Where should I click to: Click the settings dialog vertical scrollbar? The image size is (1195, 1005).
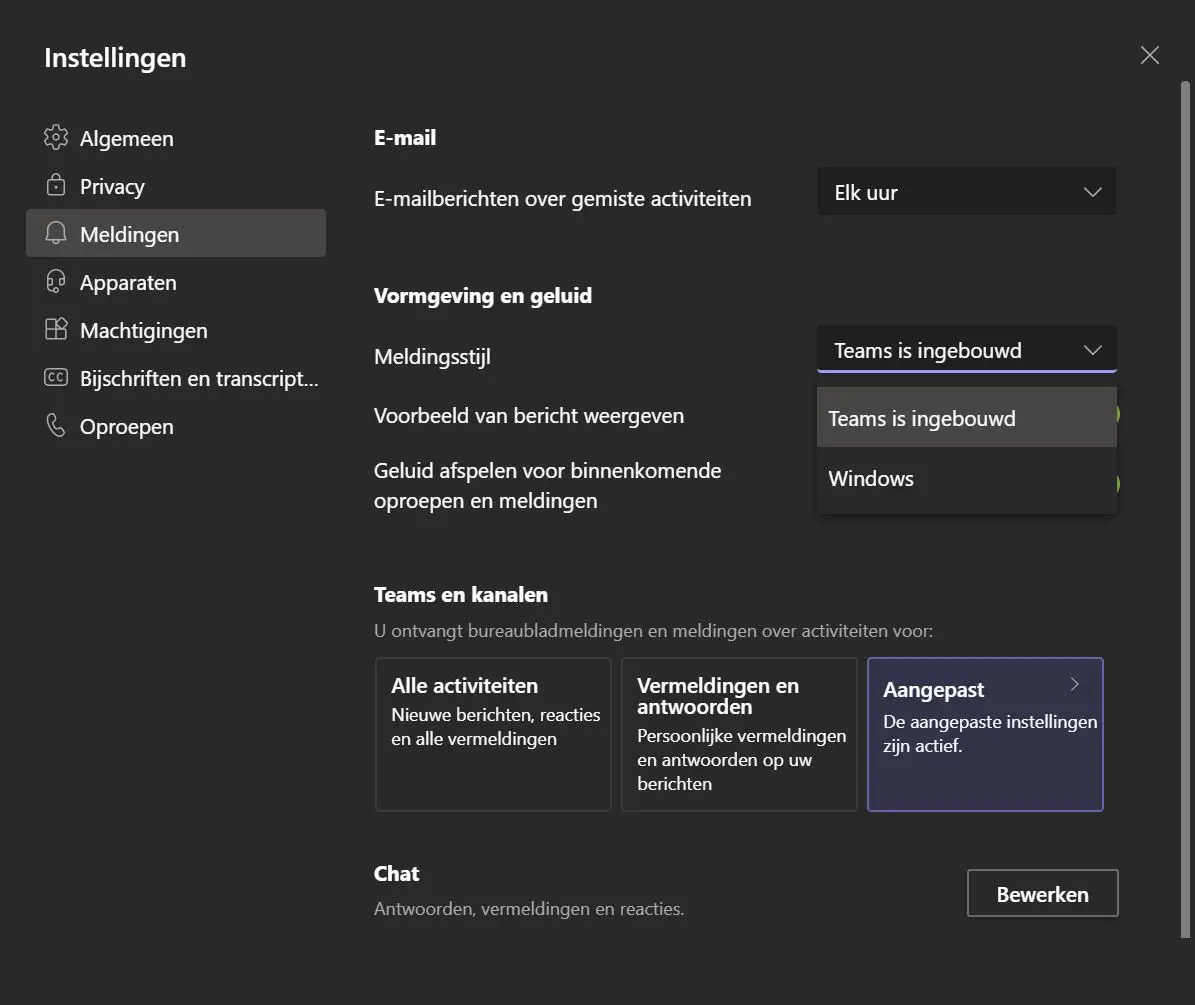tap(1185, 509)
